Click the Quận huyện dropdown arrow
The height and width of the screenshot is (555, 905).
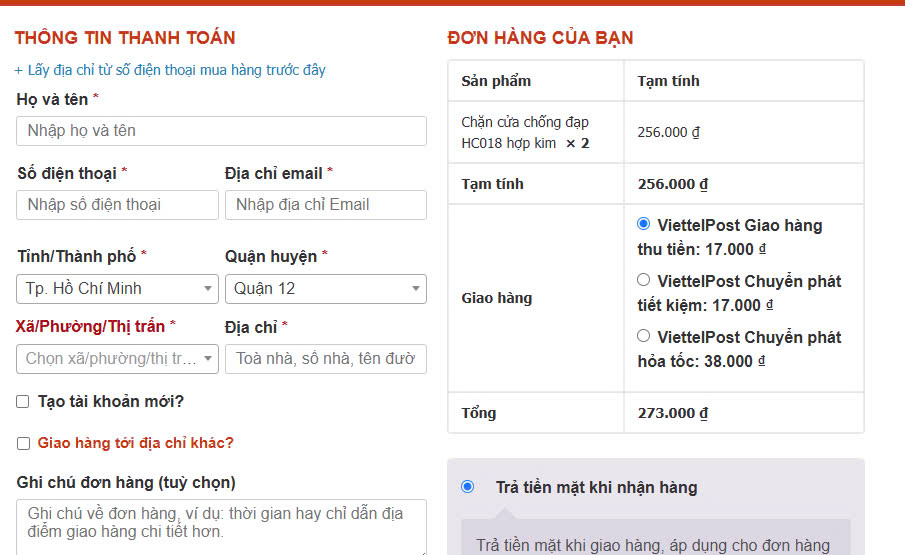click(416, 289)
